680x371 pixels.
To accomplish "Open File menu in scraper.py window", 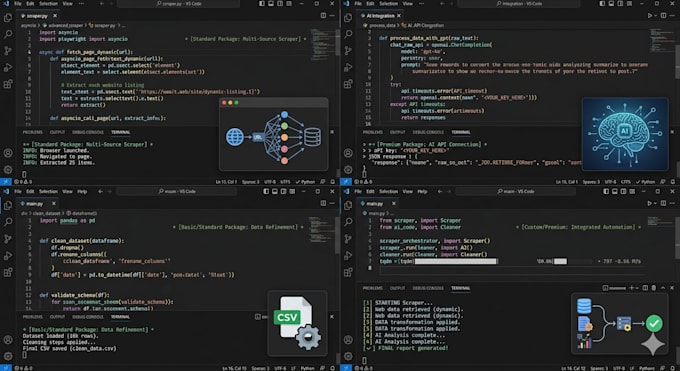I will point(18,3).
